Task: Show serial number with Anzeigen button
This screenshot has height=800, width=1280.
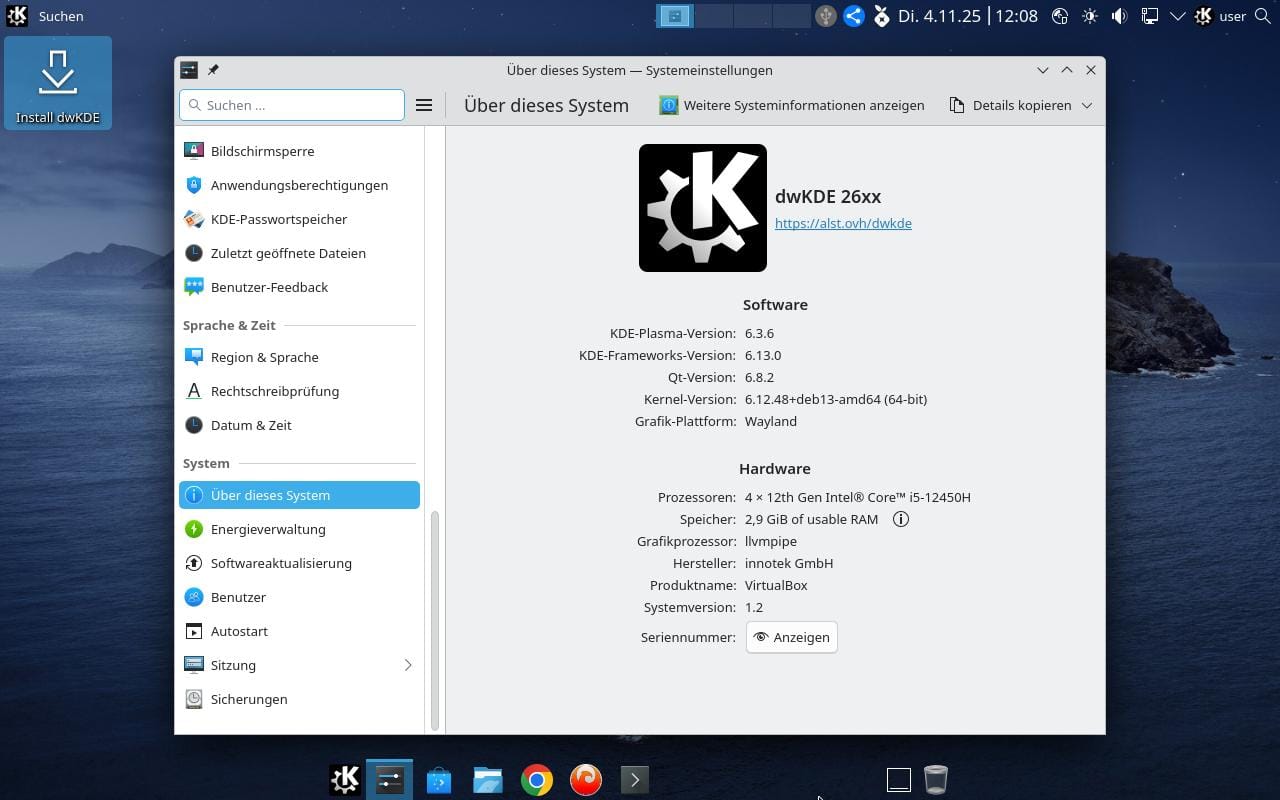Action: pos(791,637)
